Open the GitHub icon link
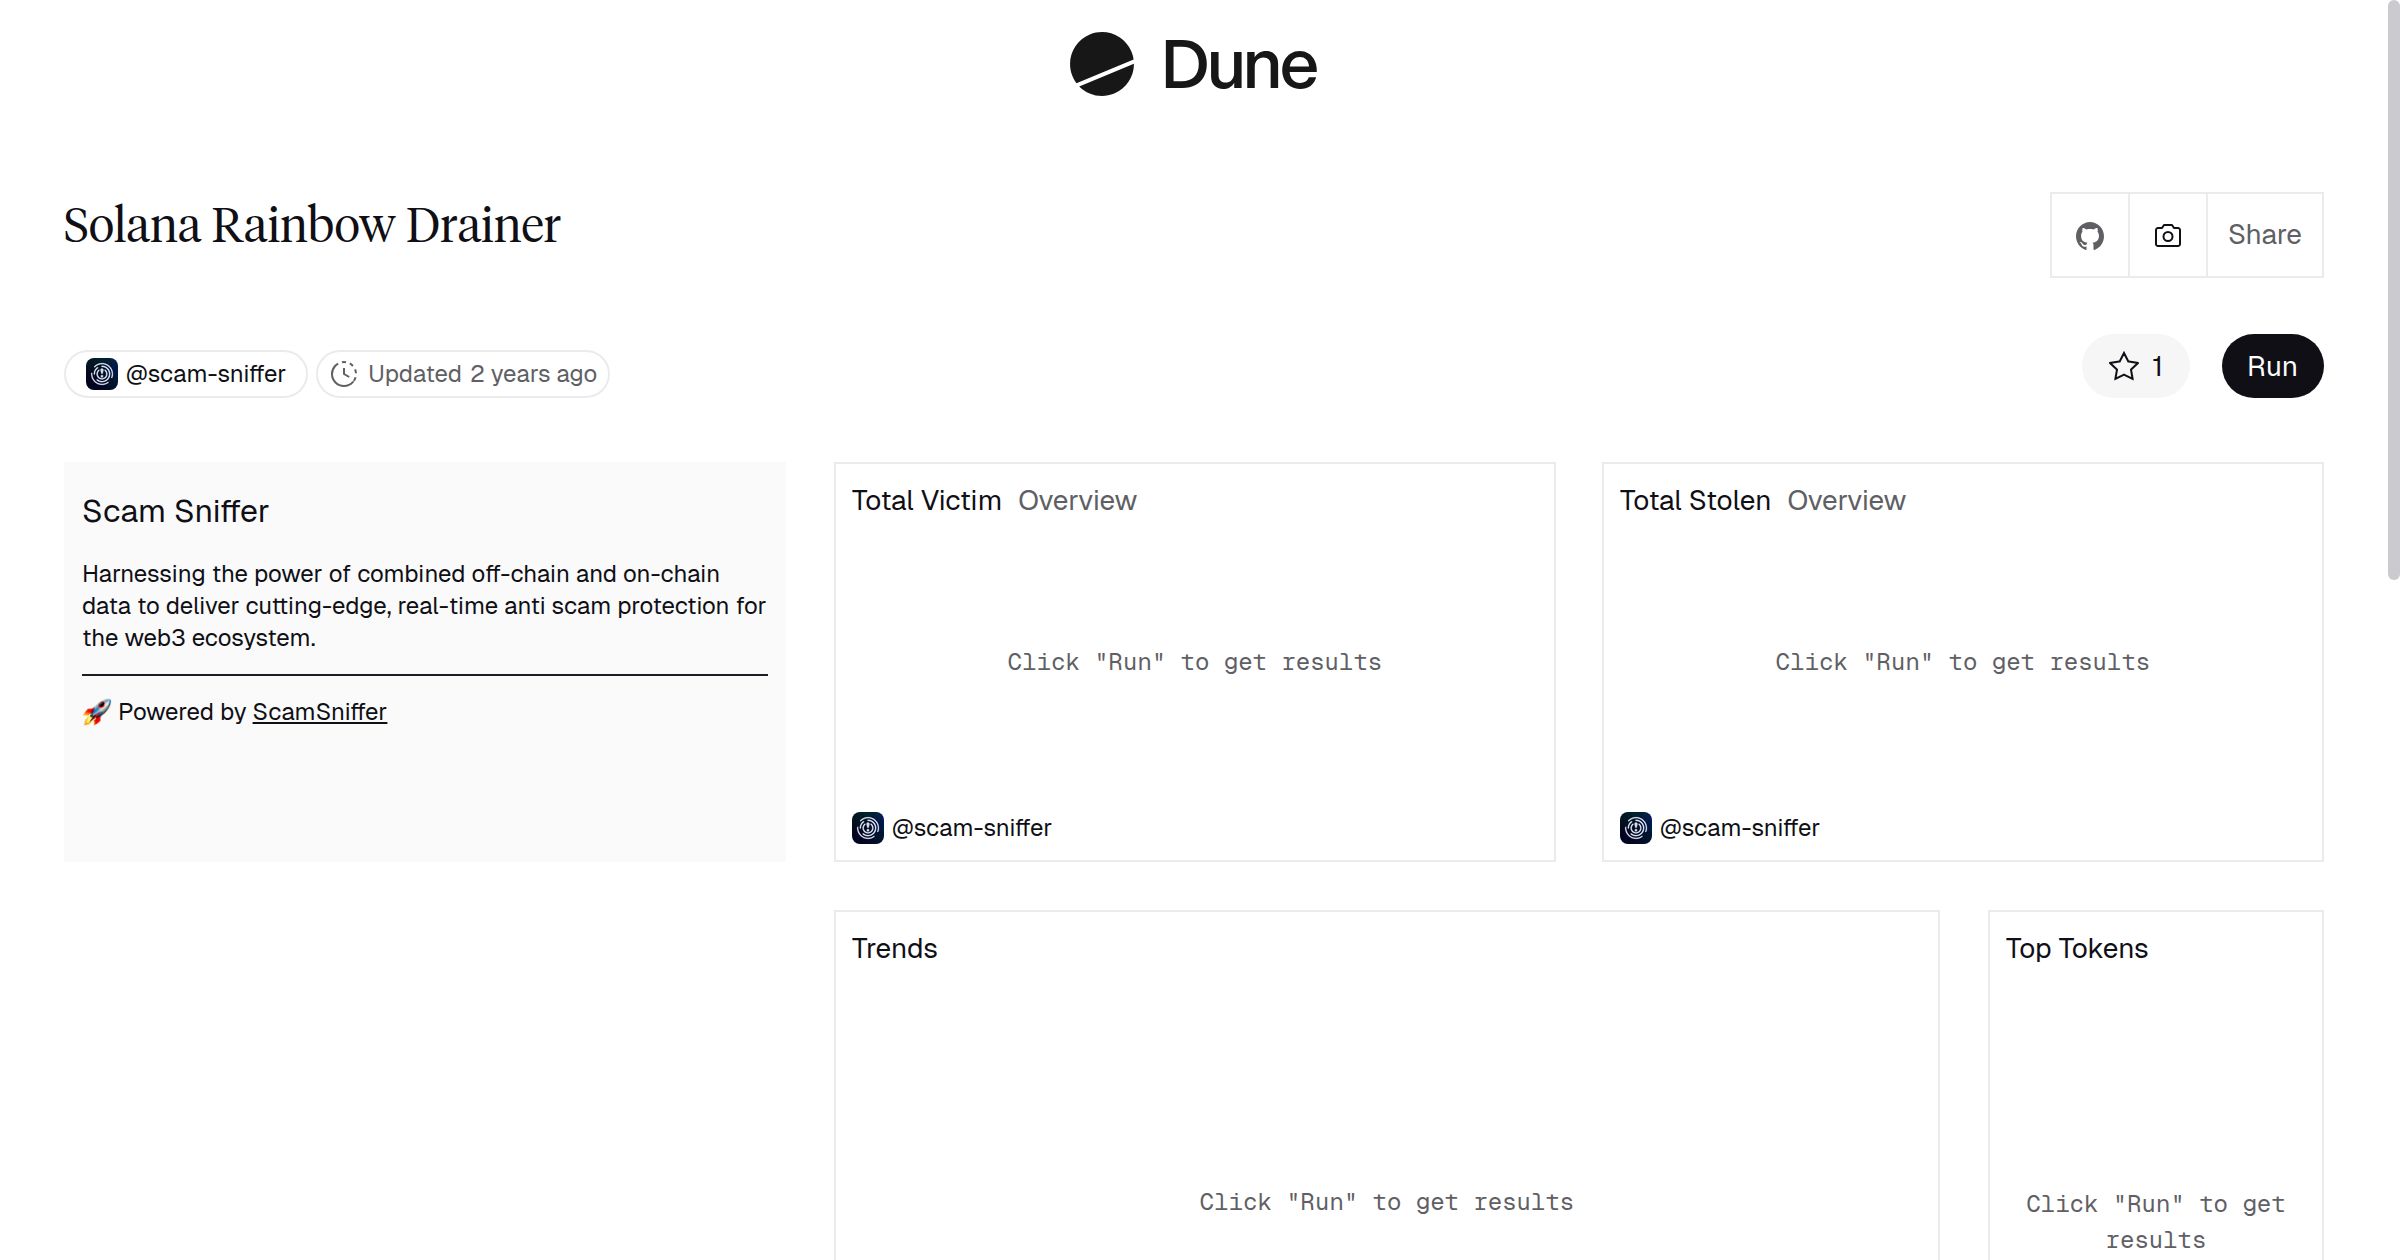Viewport: 2400px width, 1260px height. 2089,236
